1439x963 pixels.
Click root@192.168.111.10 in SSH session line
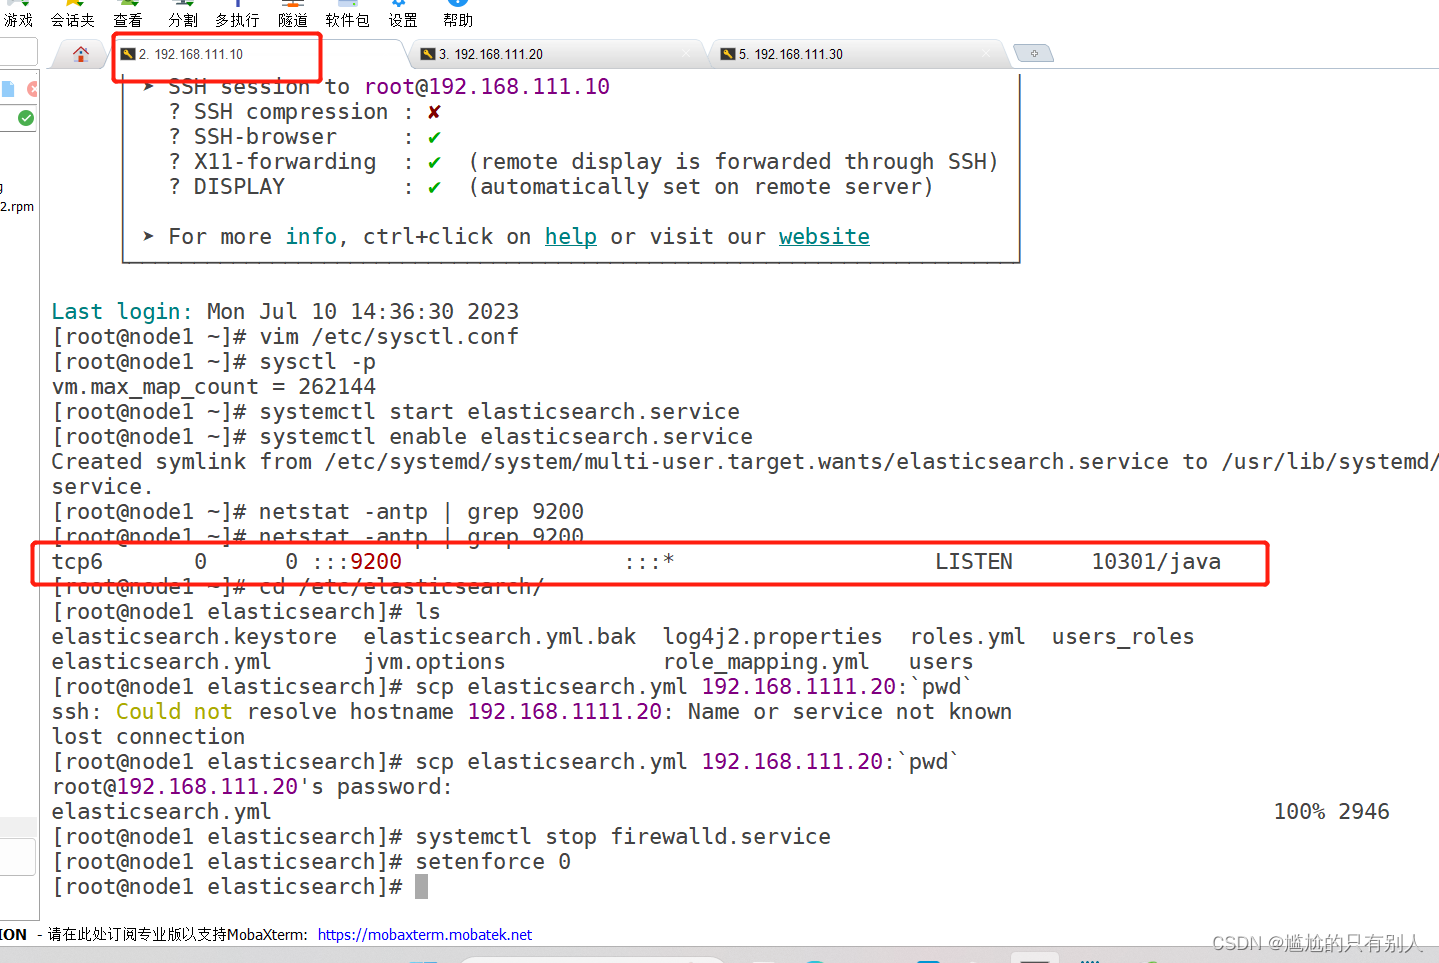487,87
